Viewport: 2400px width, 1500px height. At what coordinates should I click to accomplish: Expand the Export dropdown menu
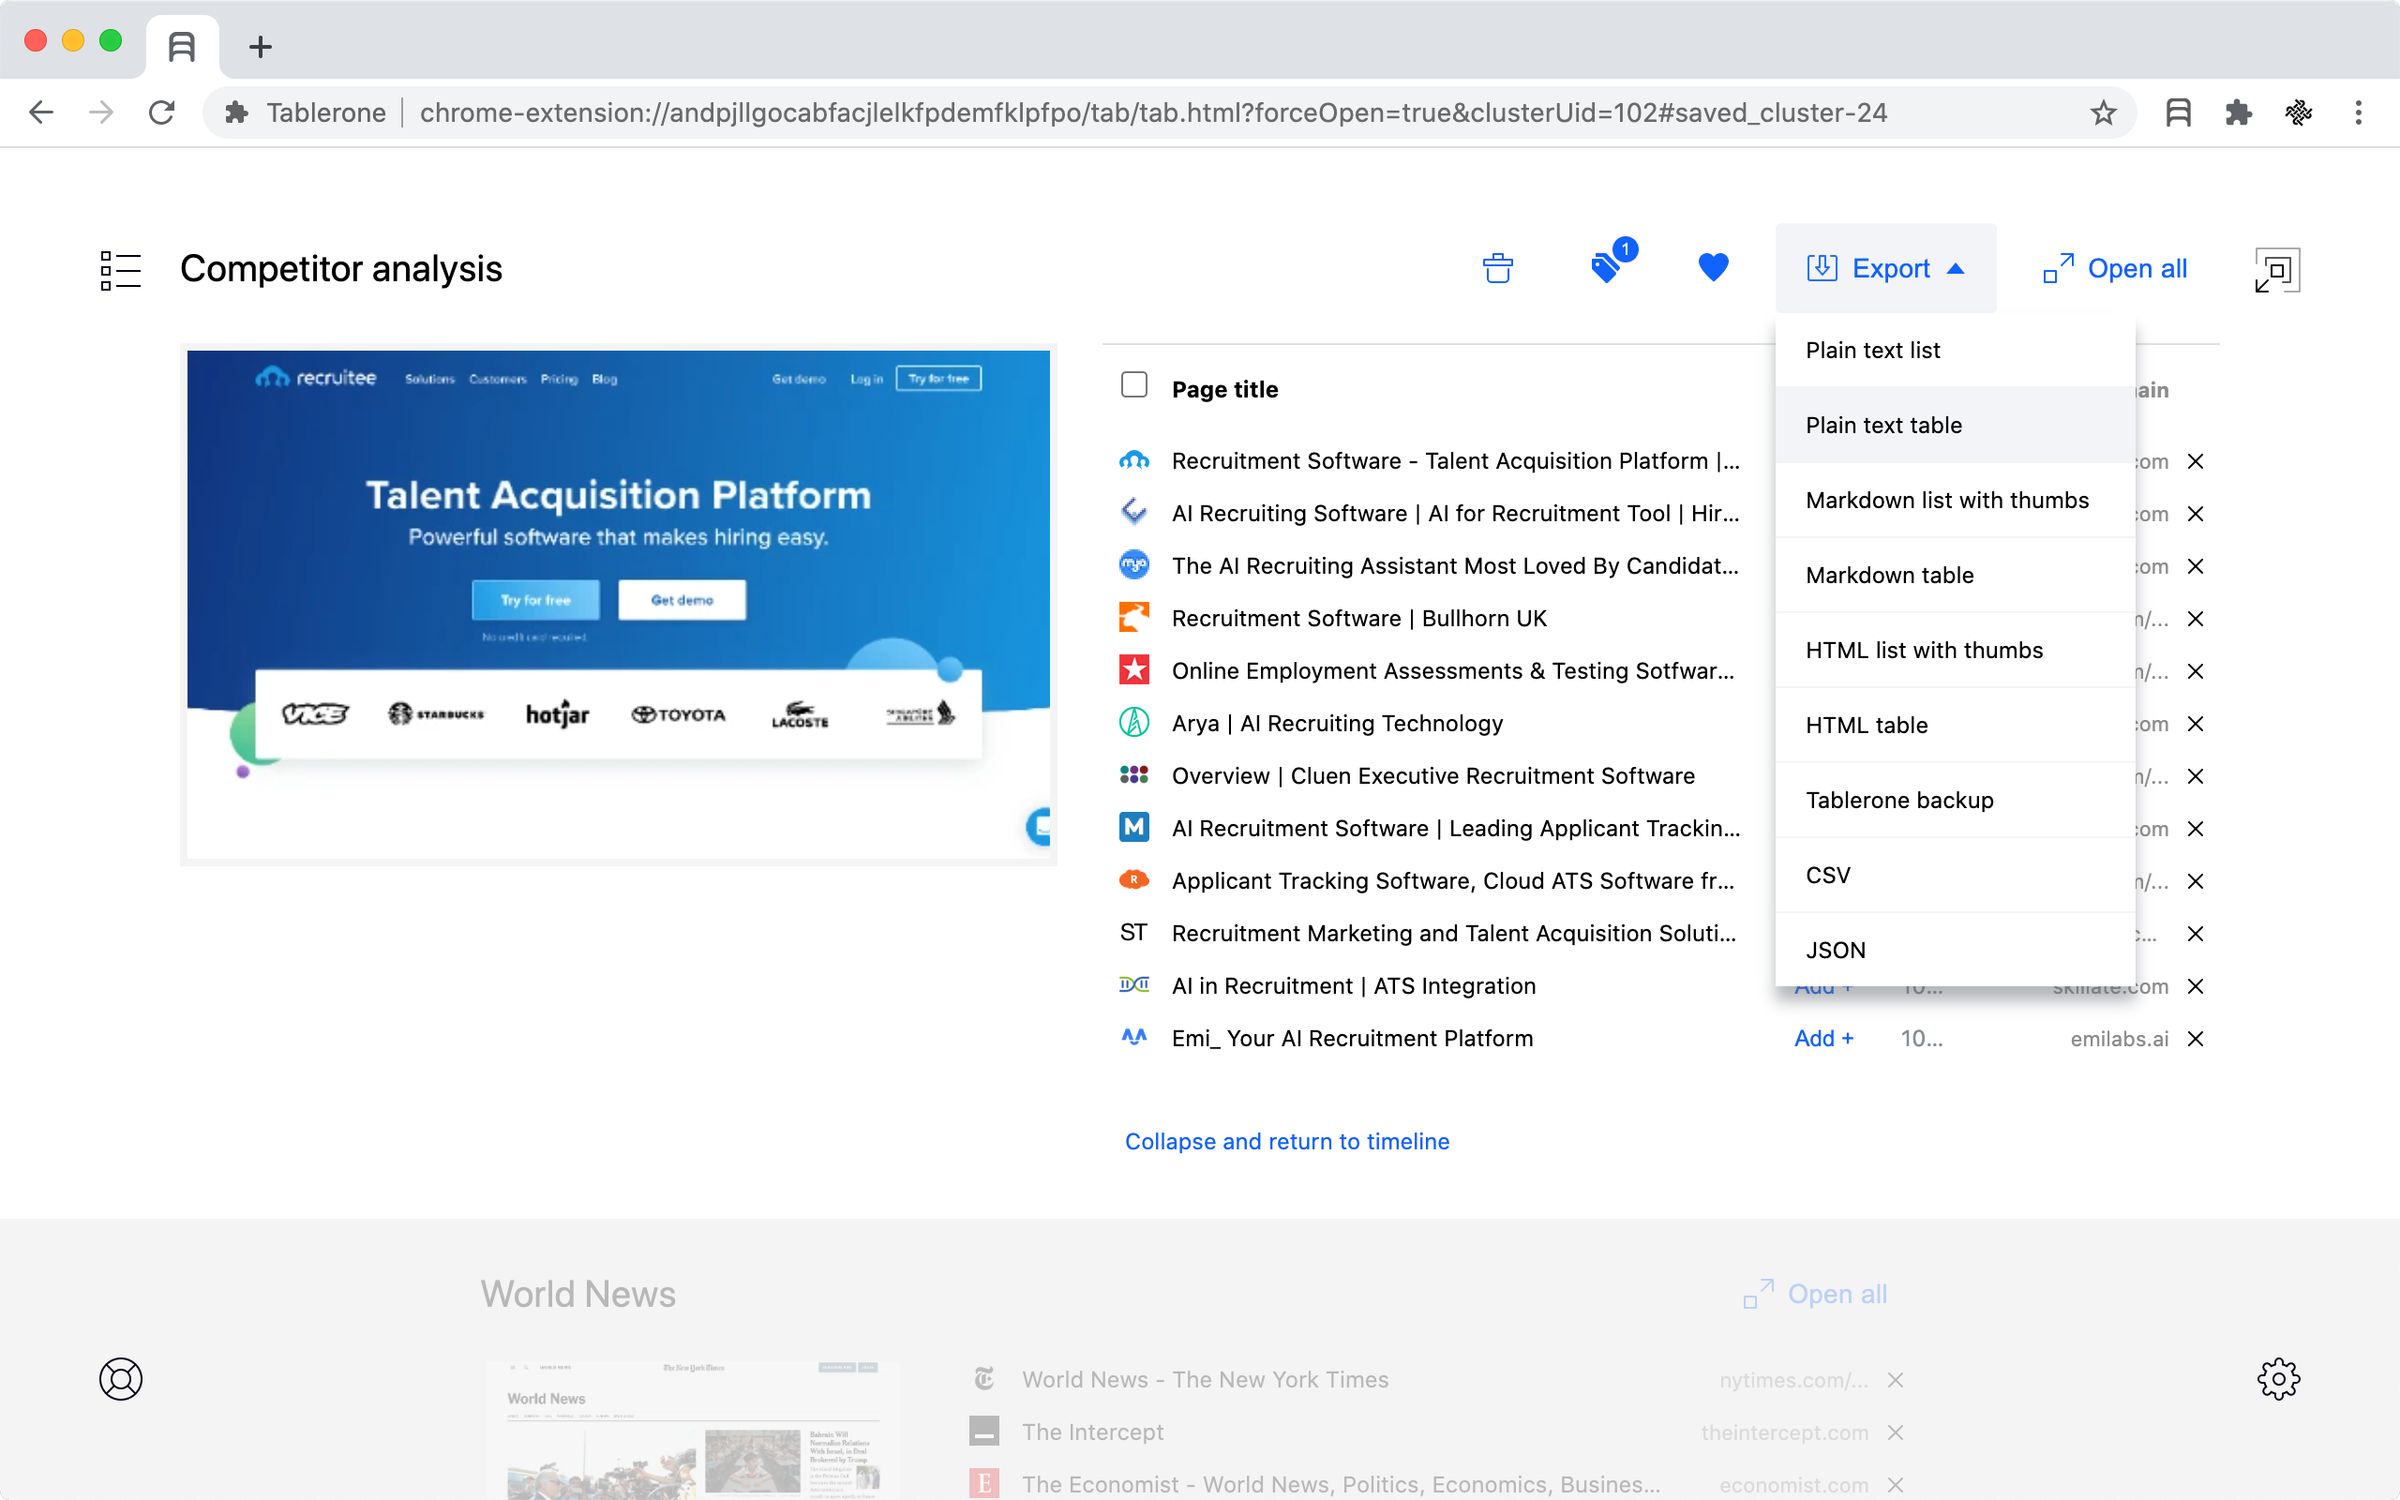click(x=1885, y=268)
